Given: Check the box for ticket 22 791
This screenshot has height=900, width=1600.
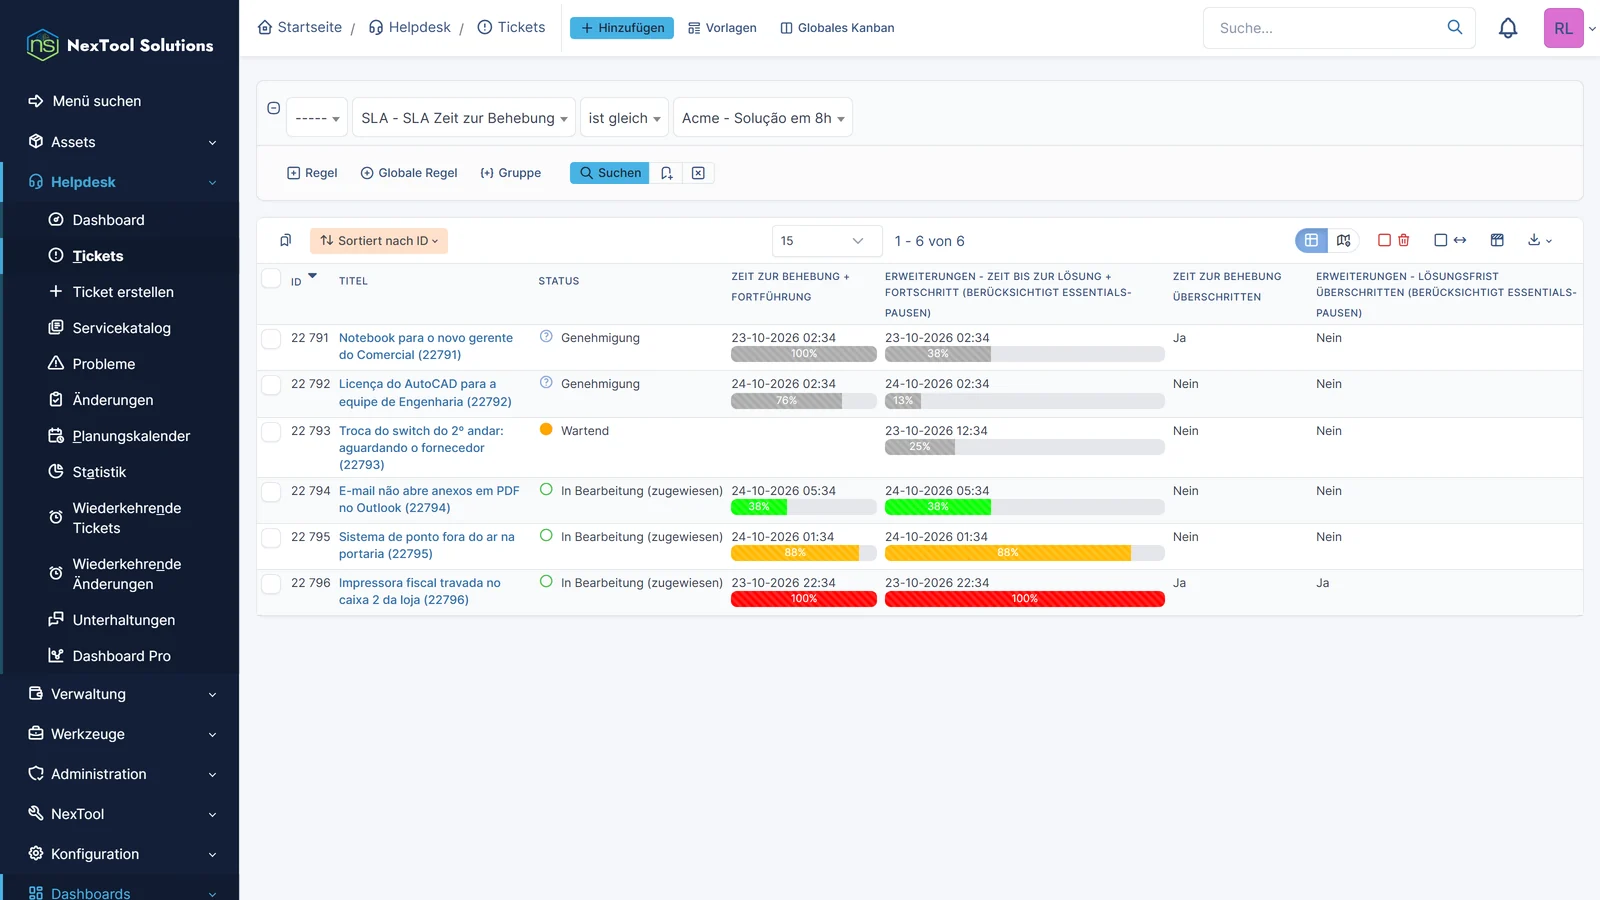Looking at the screenshot, I should tap(271, 338).
